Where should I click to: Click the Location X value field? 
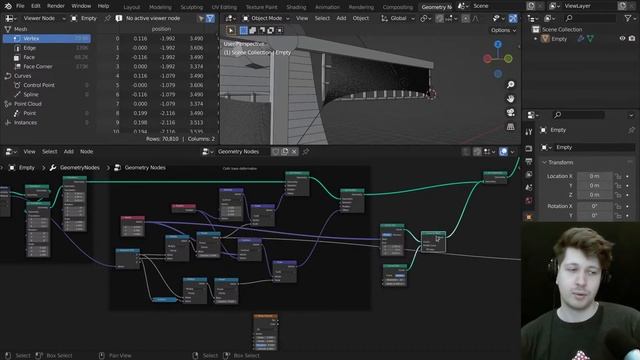tap(594, 176)
